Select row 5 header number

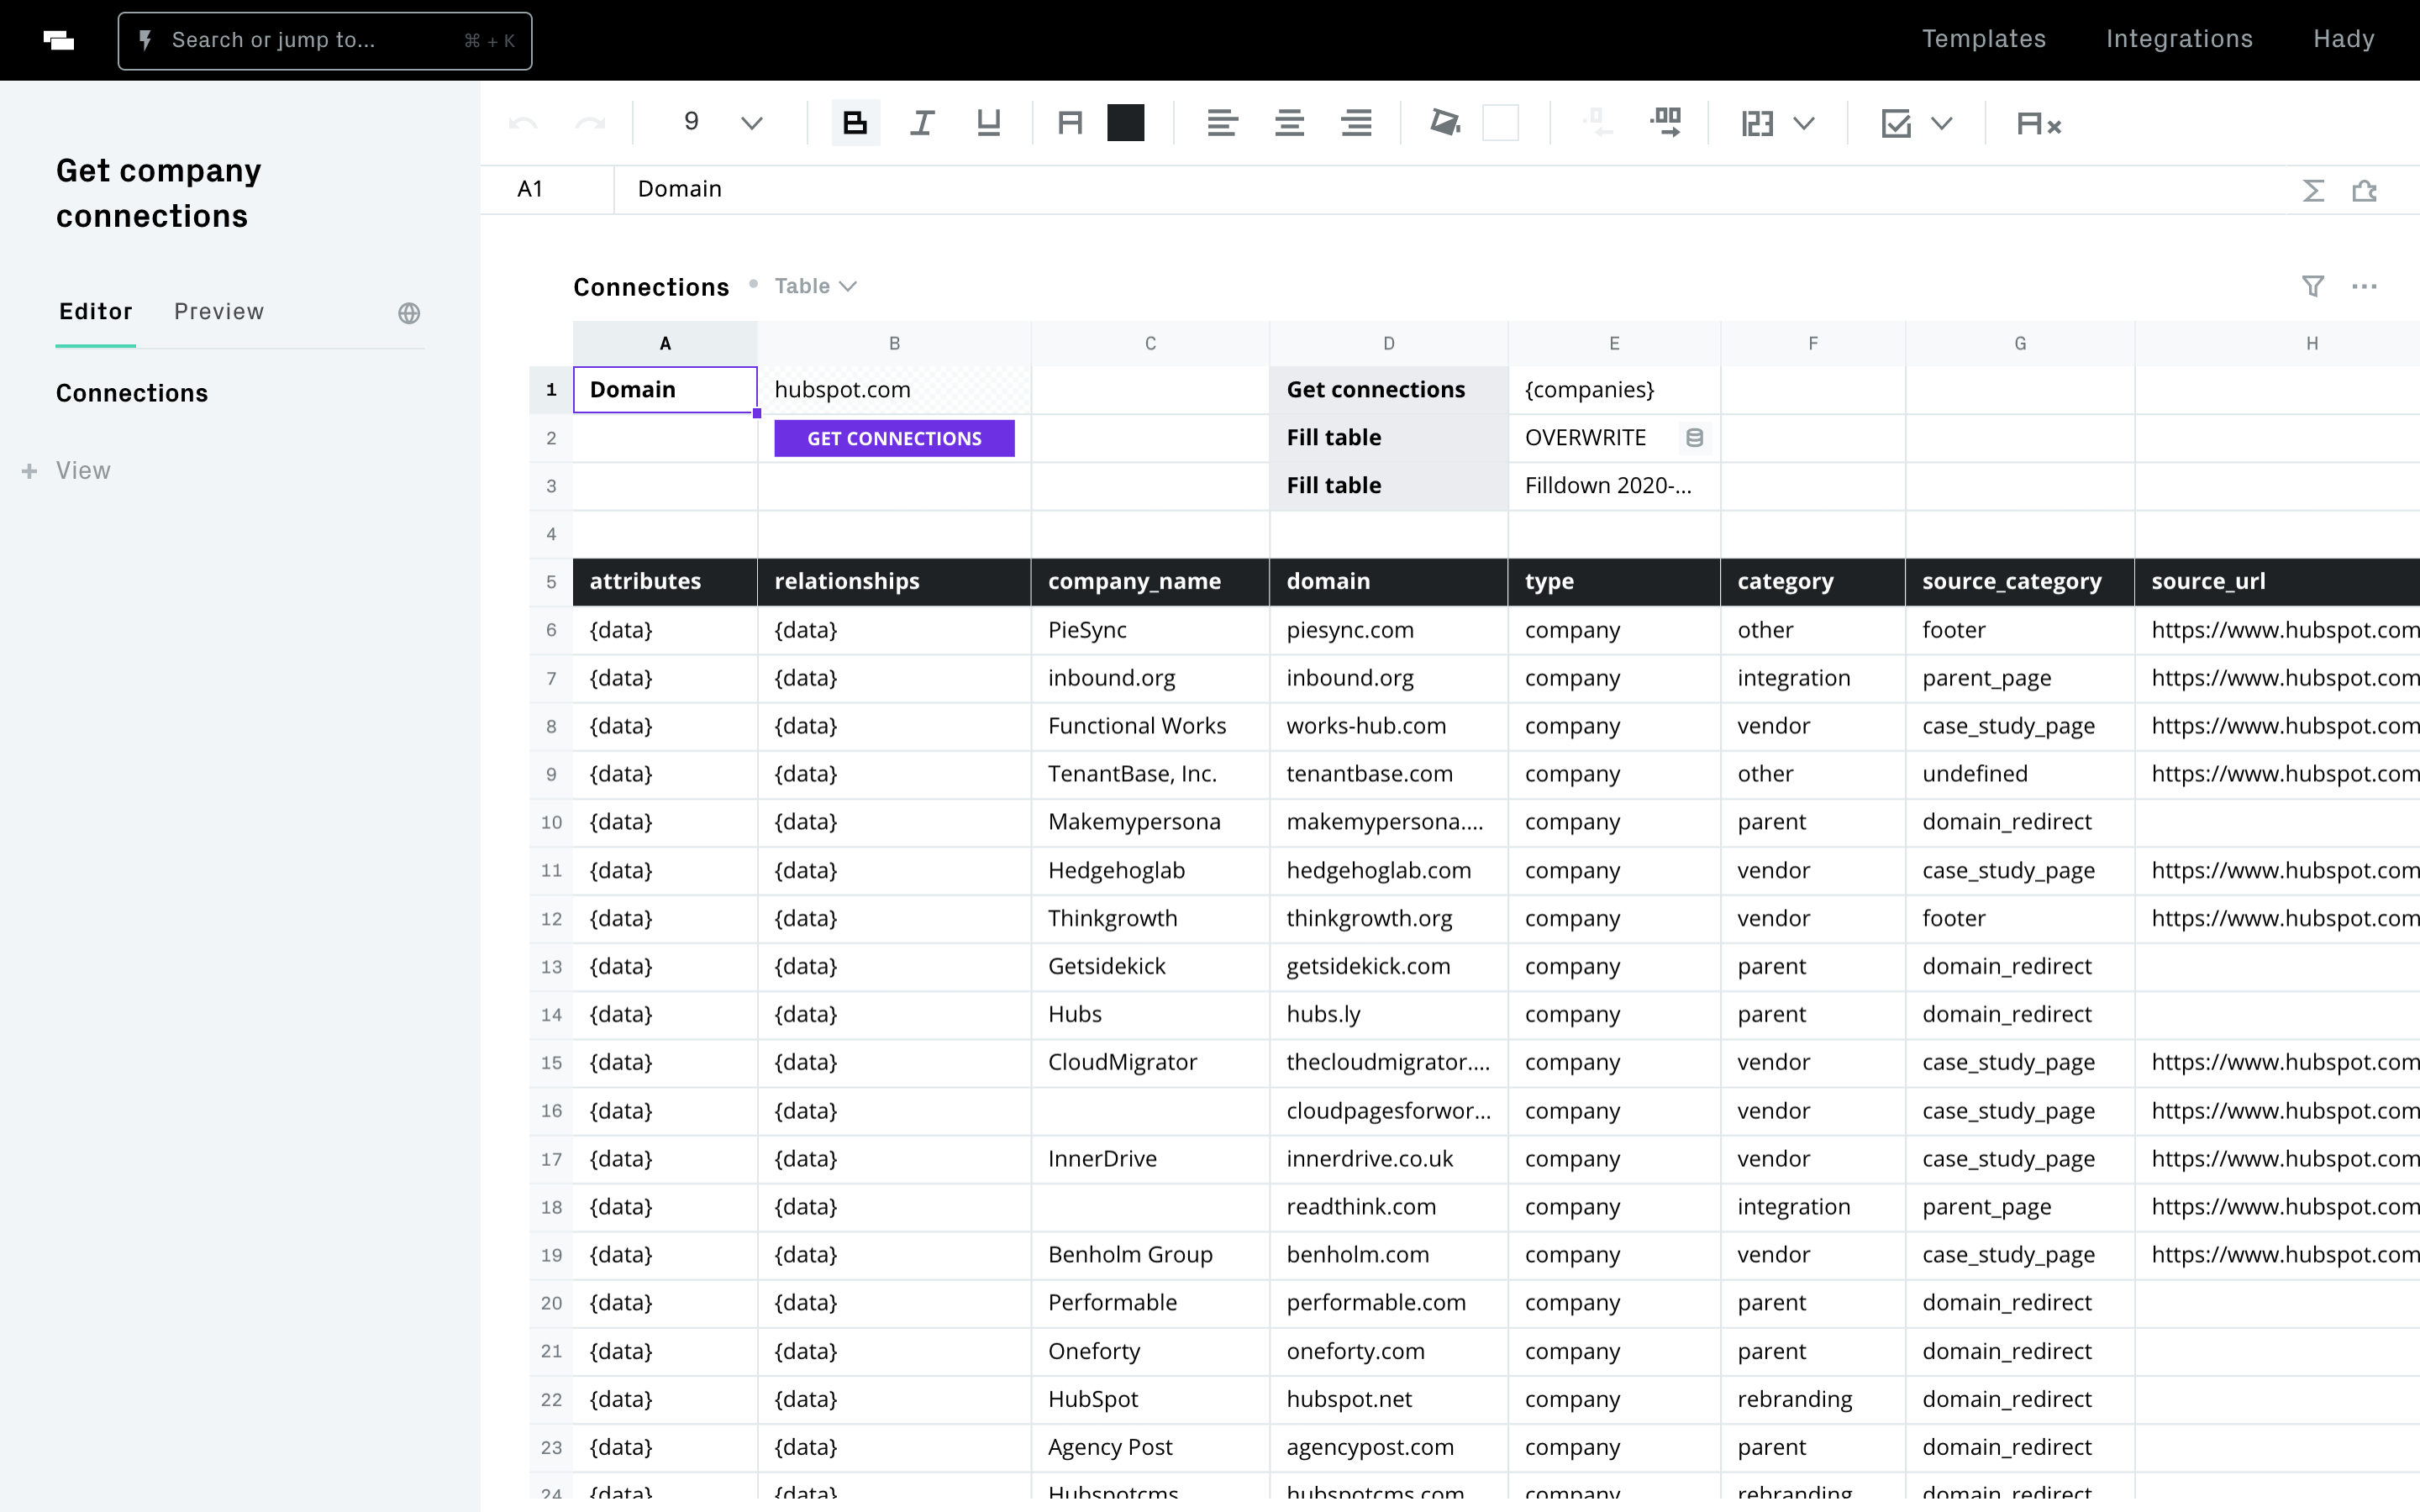tap(551, 582)
